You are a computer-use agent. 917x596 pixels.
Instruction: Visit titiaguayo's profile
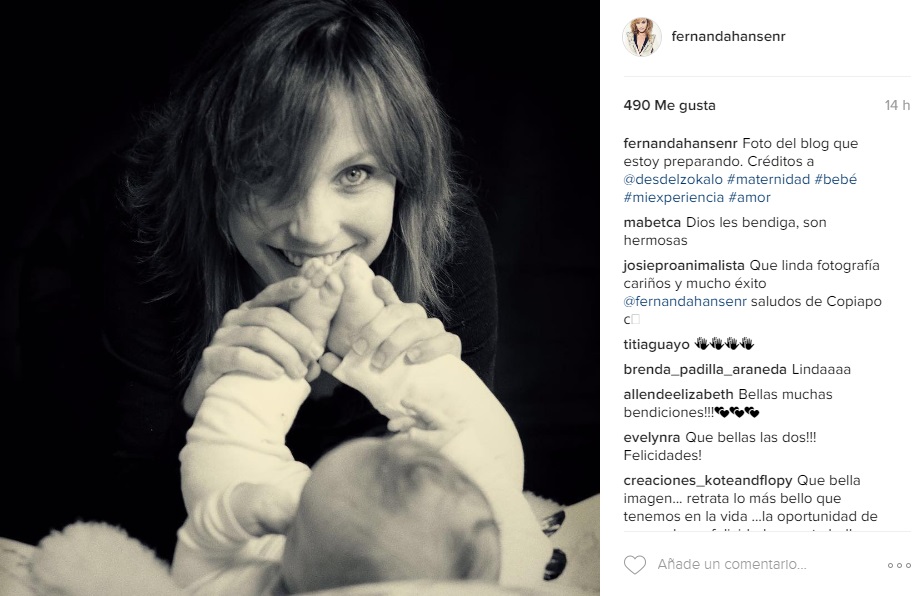656,344
